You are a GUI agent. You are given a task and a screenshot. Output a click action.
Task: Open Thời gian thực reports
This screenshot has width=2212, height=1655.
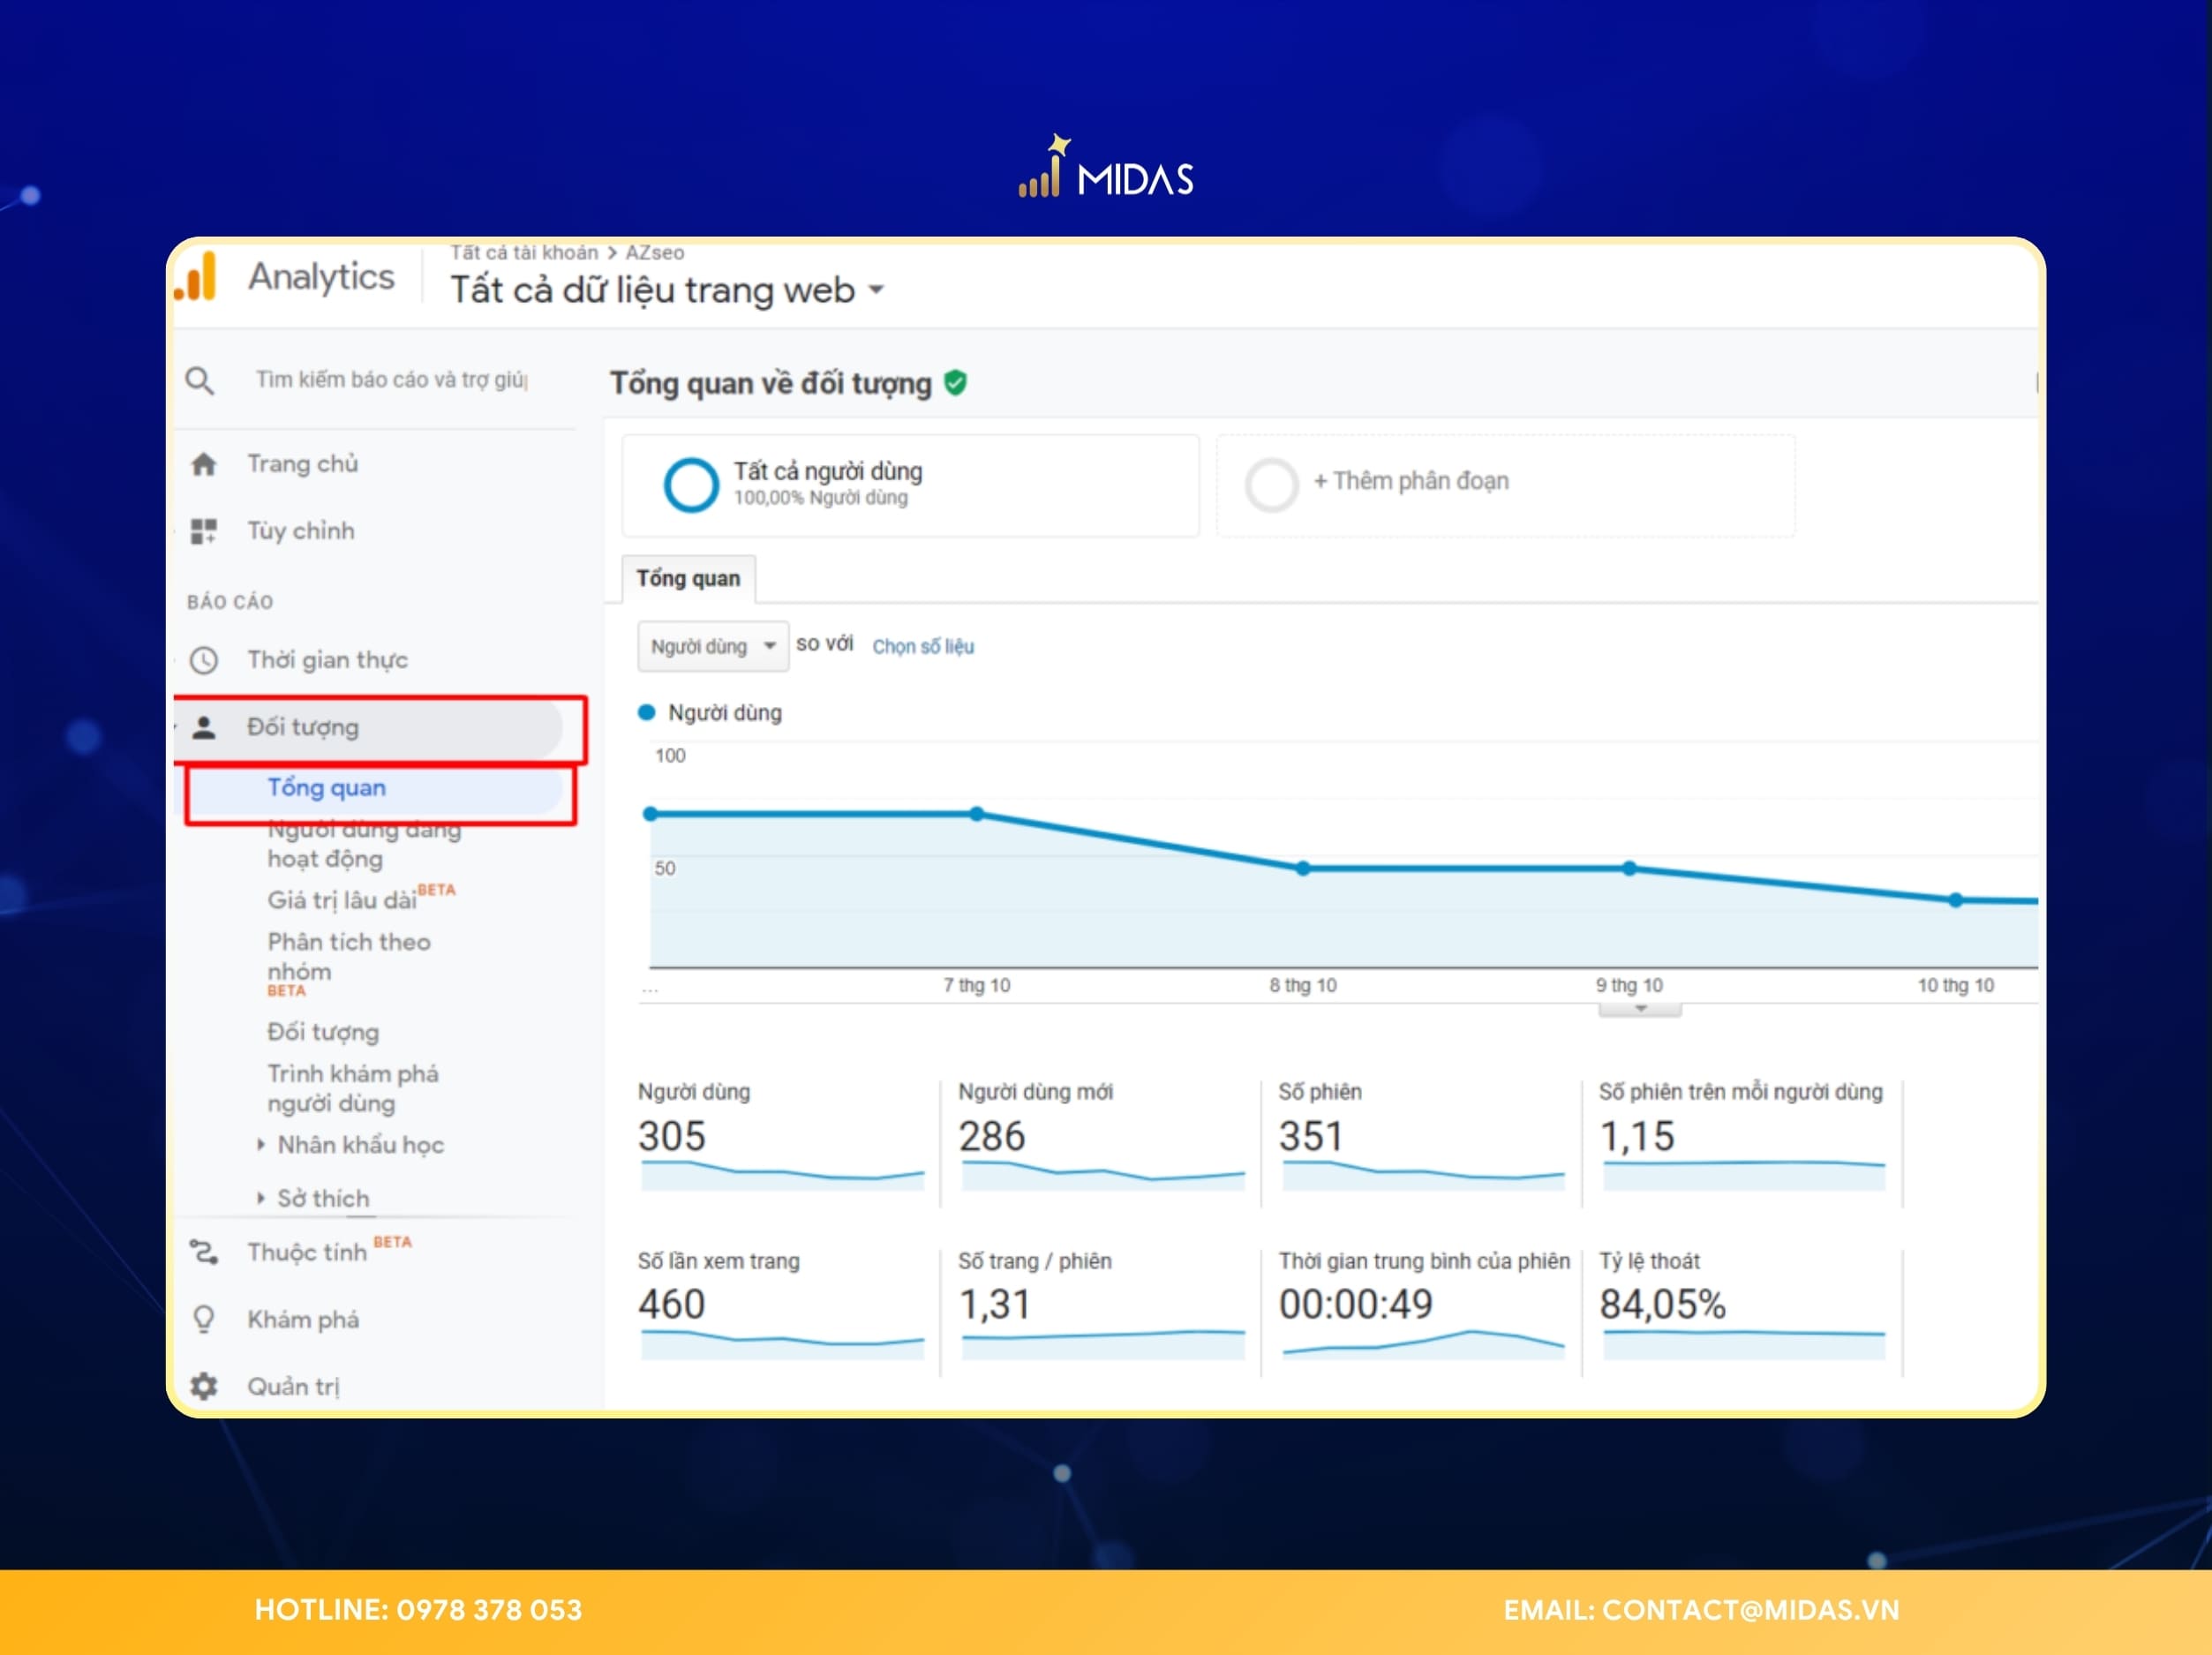pyautogui.click(x=328, y=660)
